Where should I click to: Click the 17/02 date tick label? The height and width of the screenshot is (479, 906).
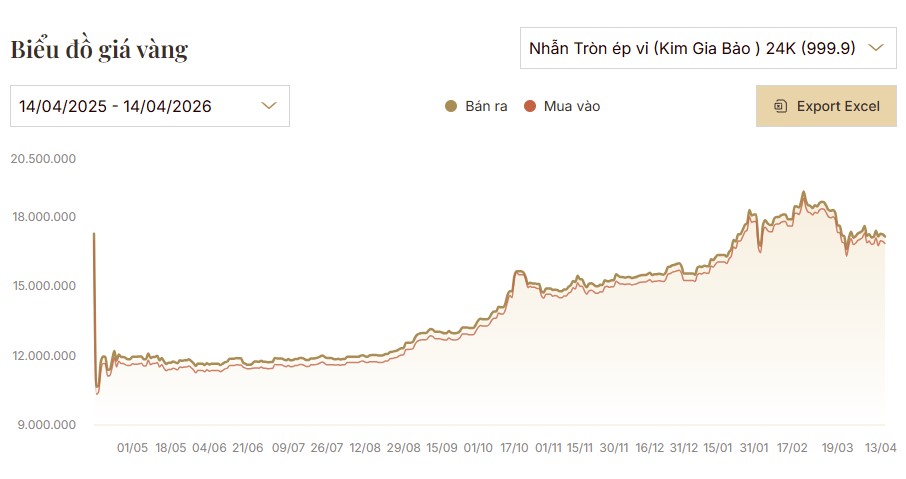(x=793, y=448)
